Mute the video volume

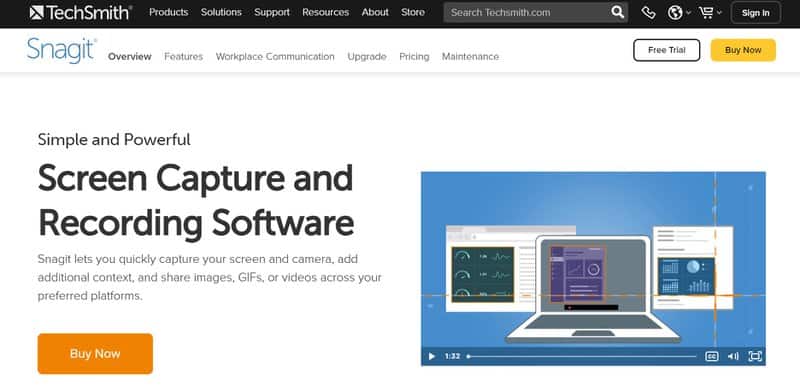coord(733,356)
